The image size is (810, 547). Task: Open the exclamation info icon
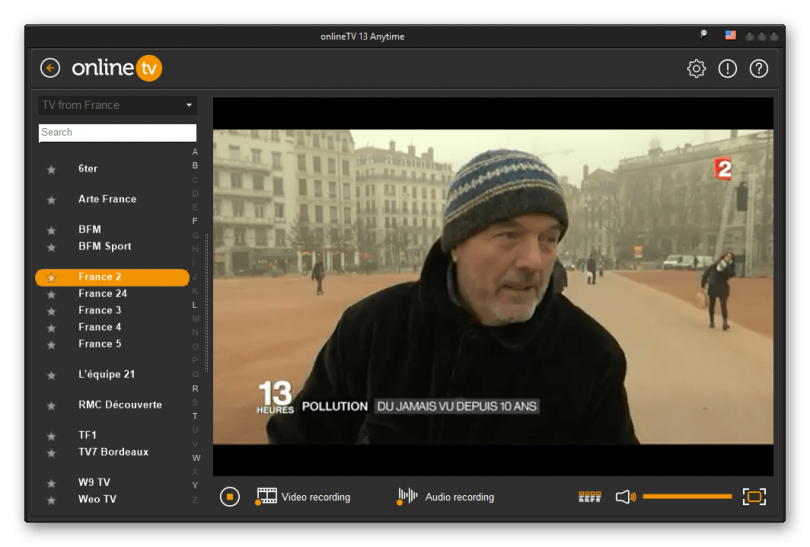(727, 68)
